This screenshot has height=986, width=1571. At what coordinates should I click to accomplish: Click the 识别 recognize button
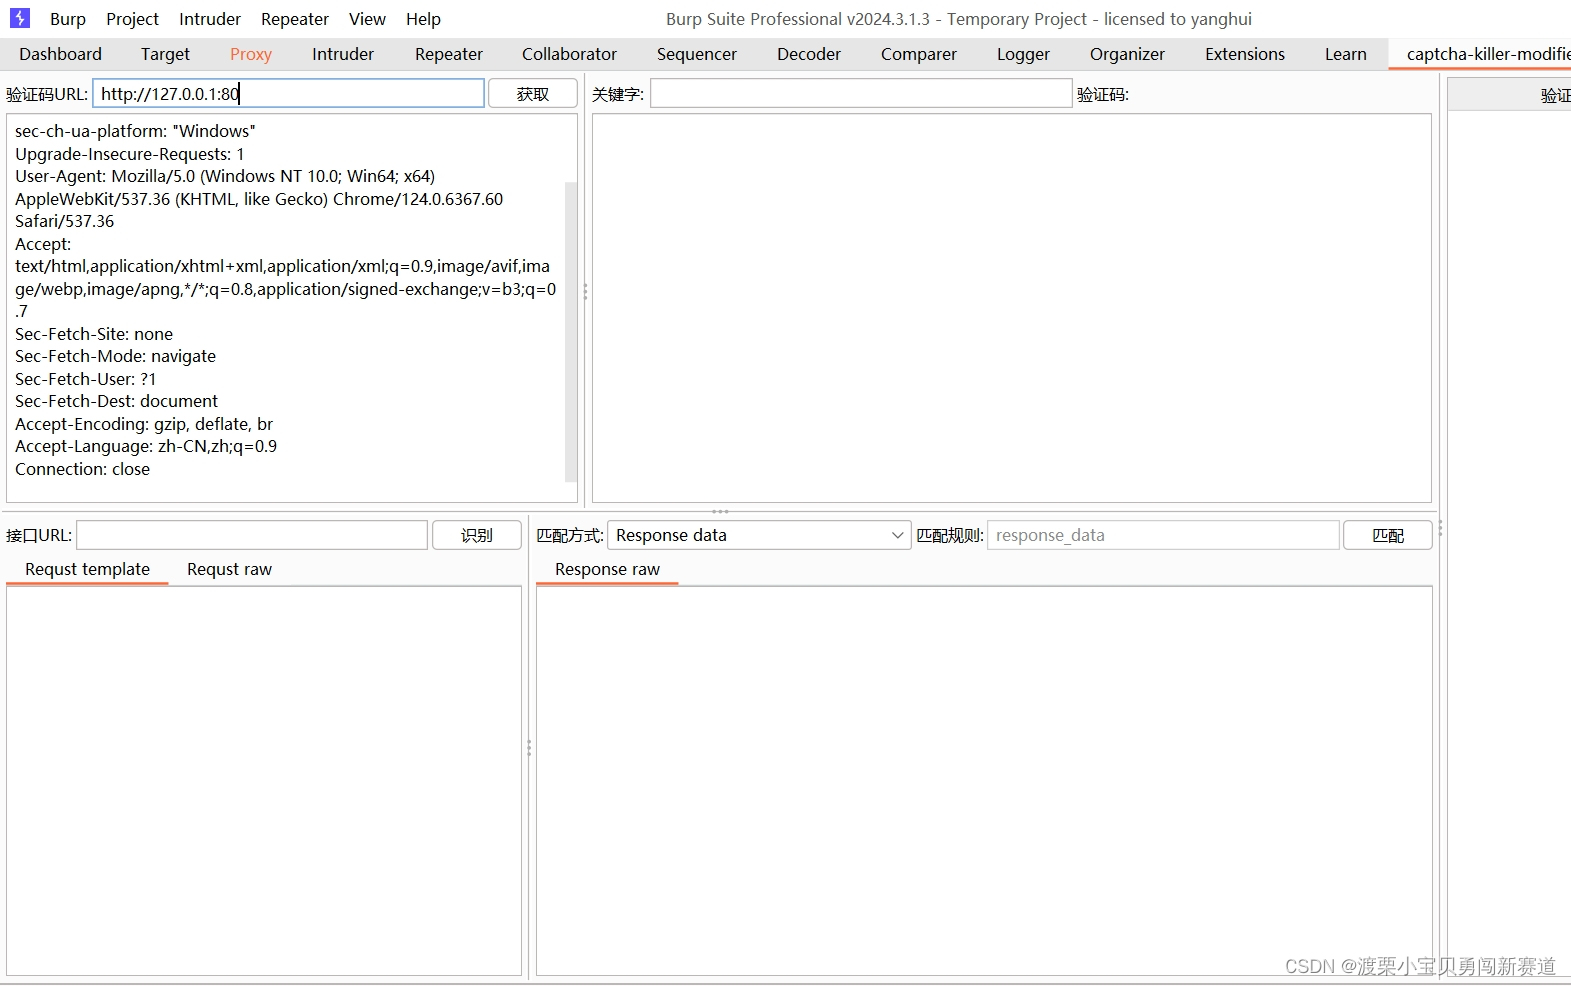[477, 535]
